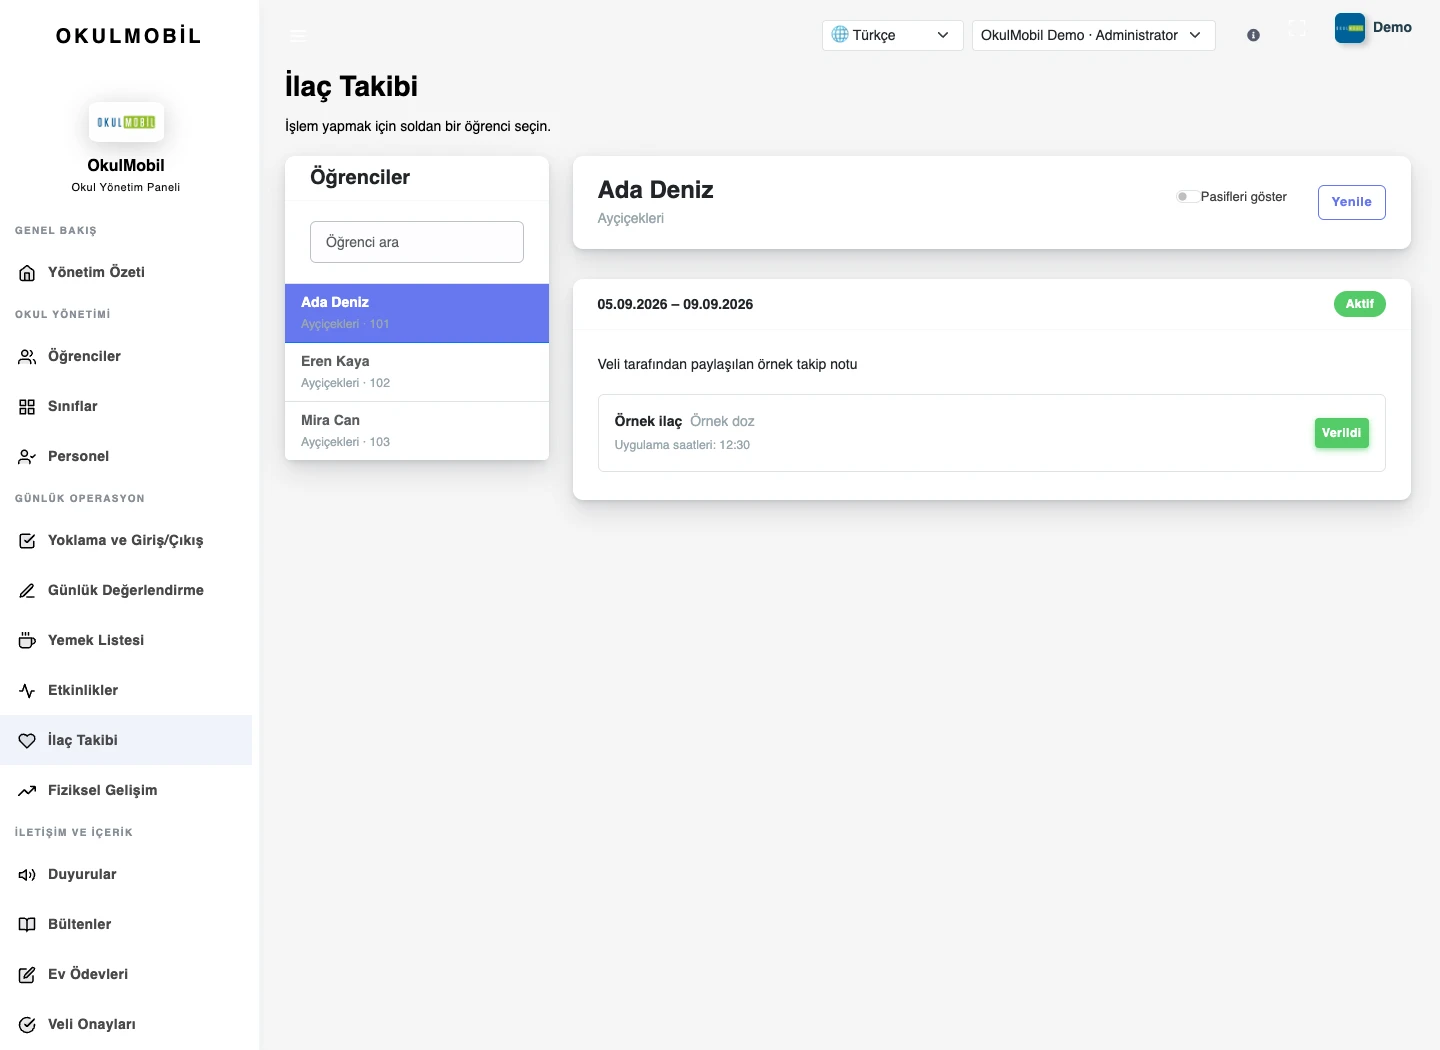Image resolution: width=1440 pixels, height=1050 pixels.
Task: Click the OkulMobil logo in the sidebar
Action: [x=126, y=122]
